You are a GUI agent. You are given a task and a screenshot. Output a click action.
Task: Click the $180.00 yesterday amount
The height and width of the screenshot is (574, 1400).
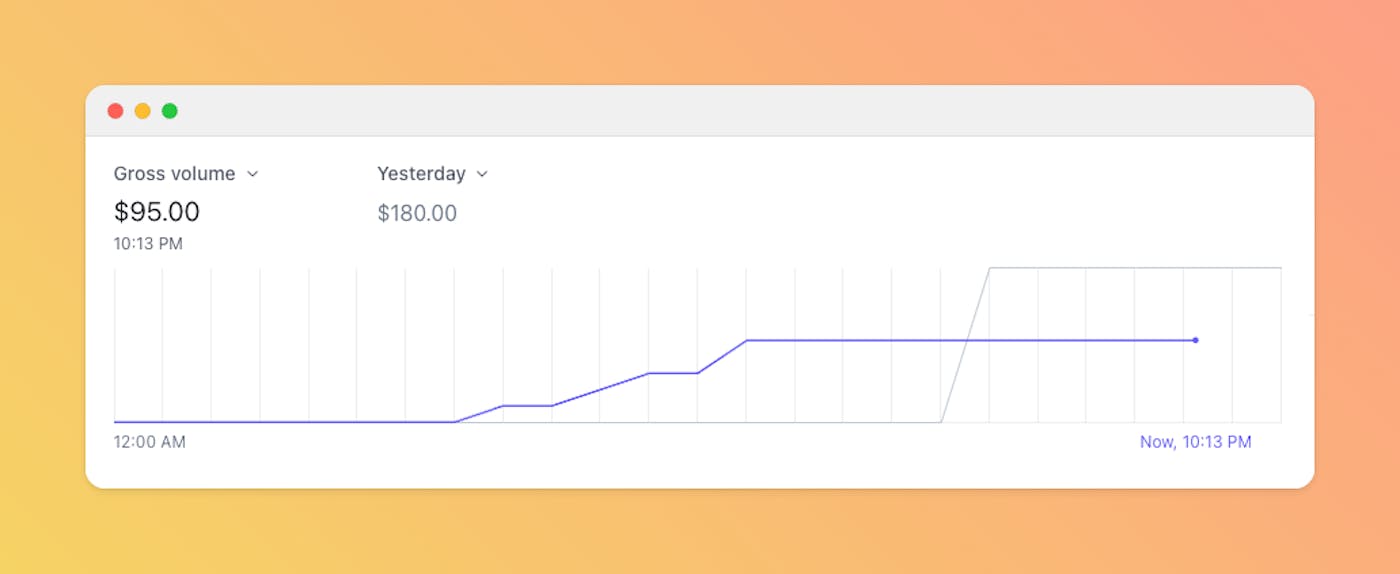pos(417,213)
